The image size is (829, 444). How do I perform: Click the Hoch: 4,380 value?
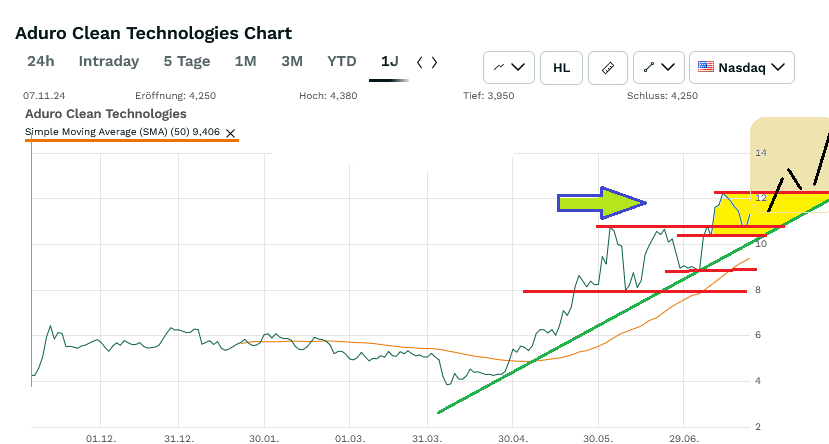328,96
